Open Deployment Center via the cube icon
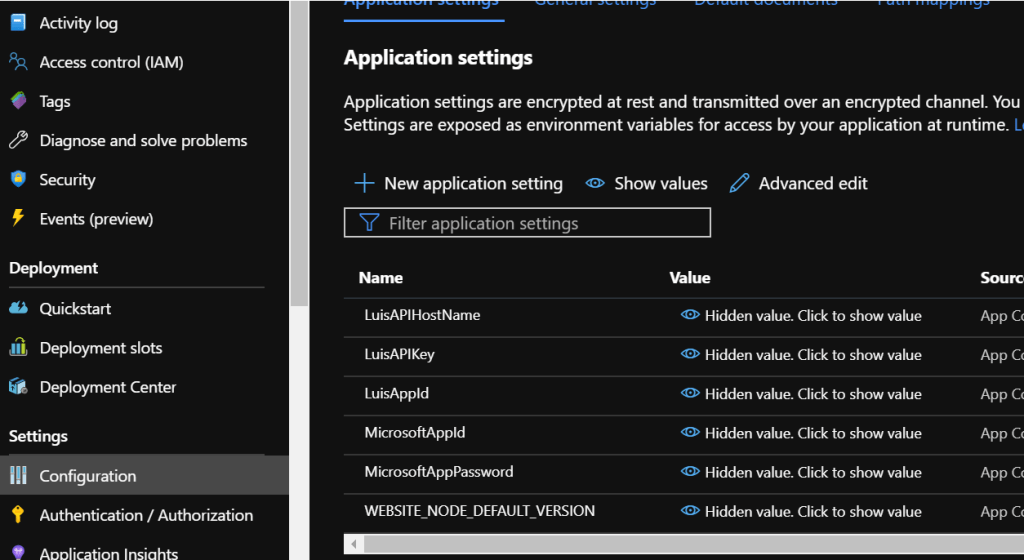This screenshot has height=560, width=1024. 18,386
